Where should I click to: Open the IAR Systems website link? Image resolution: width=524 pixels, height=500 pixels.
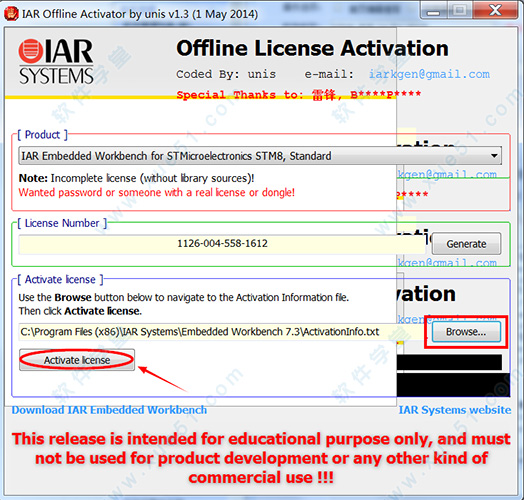click(455, 410)
